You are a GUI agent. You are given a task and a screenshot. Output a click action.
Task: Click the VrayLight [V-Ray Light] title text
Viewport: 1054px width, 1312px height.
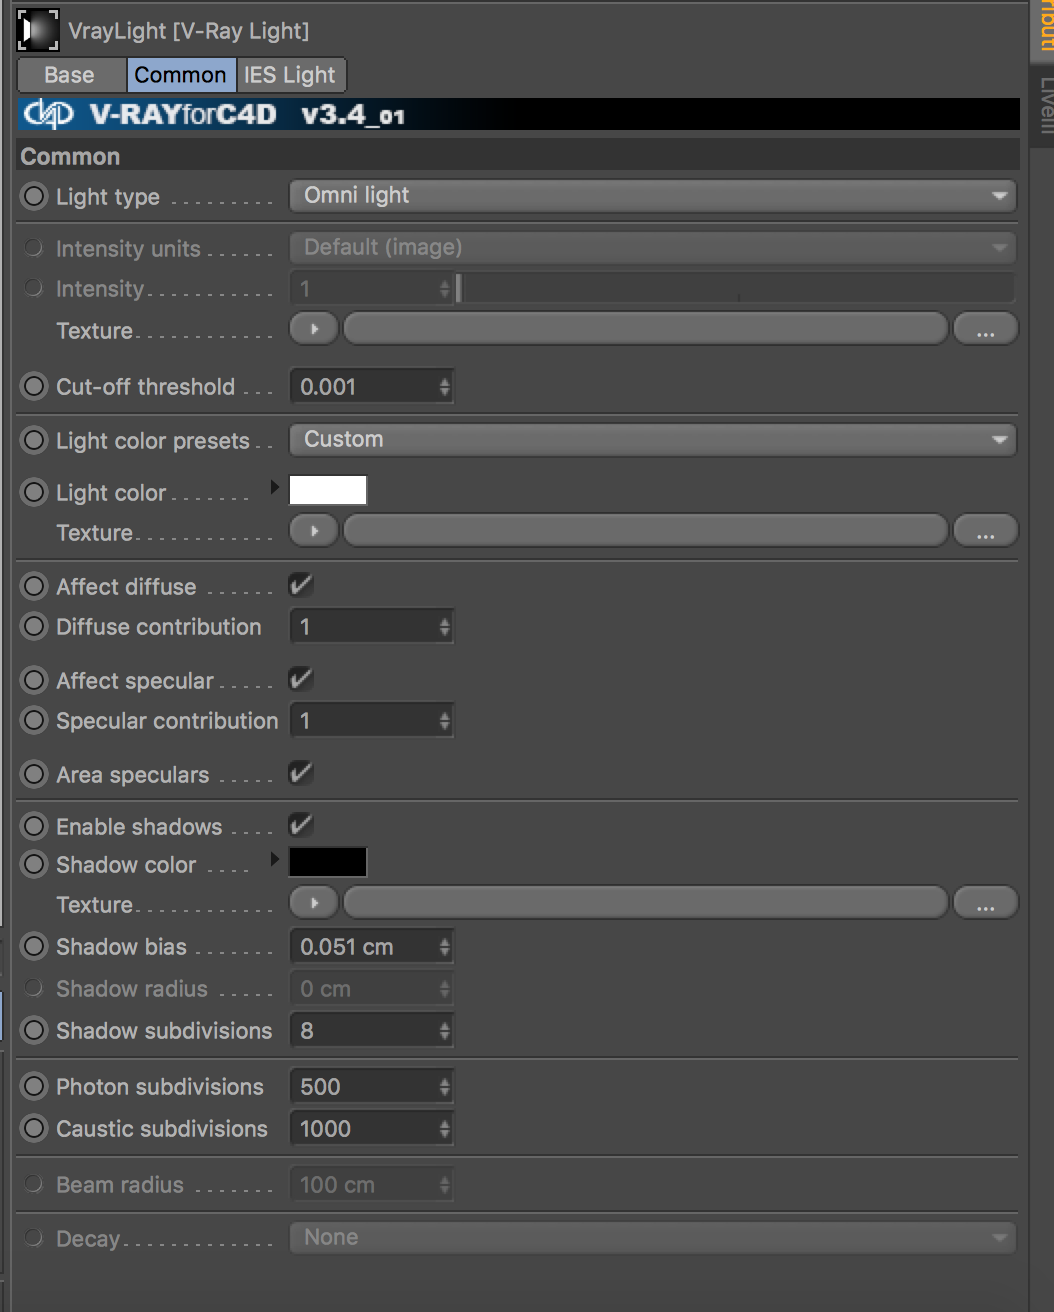(x=189, y=31)
